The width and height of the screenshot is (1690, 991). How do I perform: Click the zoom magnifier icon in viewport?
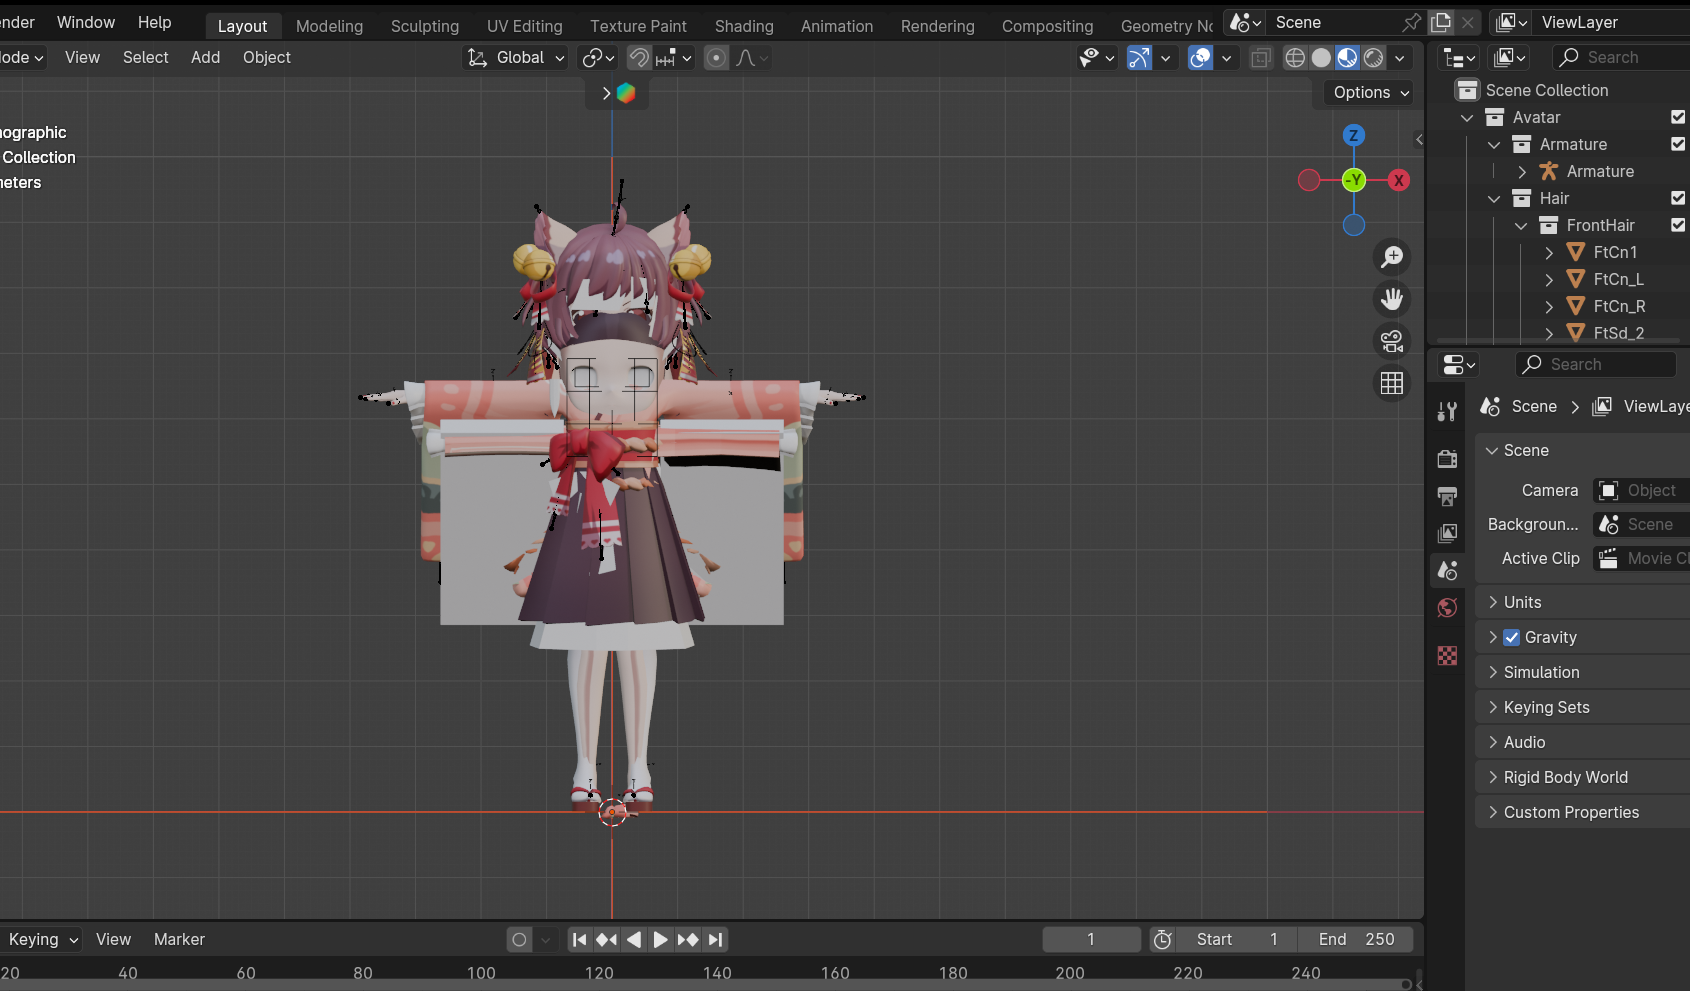(1392, 257)
